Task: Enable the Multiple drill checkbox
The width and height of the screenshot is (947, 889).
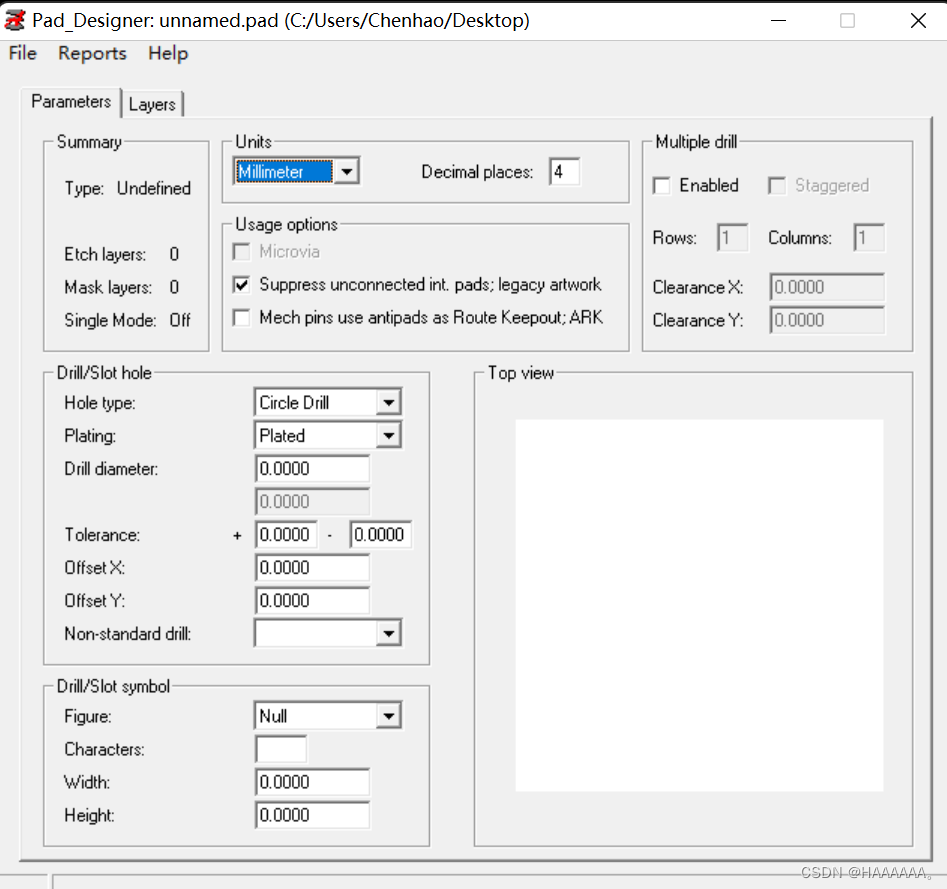Action: point(661,186)
